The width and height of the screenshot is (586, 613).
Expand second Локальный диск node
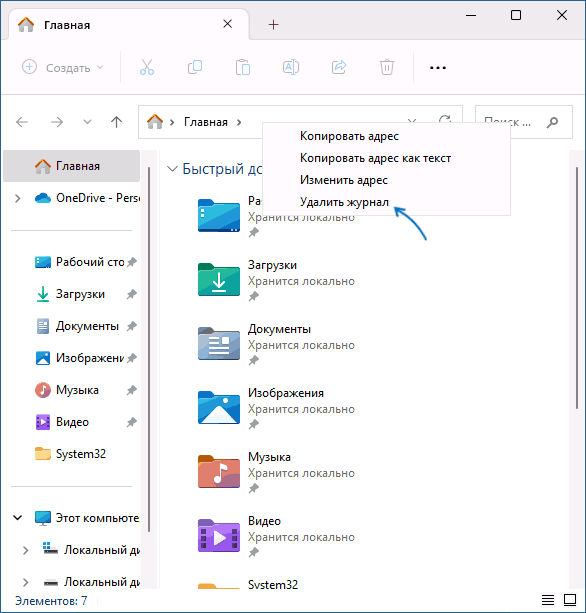click(x=25, y=583)
